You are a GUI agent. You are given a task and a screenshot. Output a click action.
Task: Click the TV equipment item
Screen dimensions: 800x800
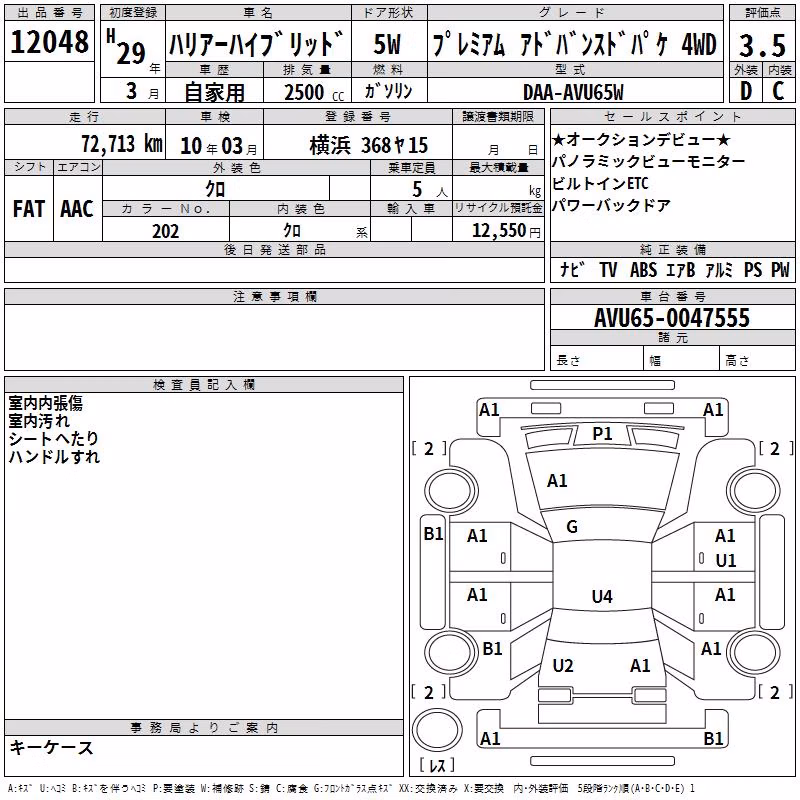pyautogui.click(x=608, y=269)
